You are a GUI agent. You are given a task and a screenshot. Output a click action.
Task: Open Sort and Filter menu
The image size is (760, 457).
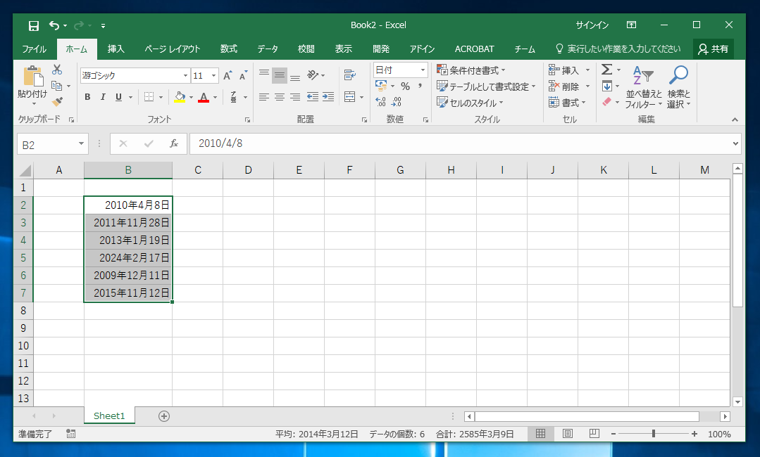pos(643,87)
